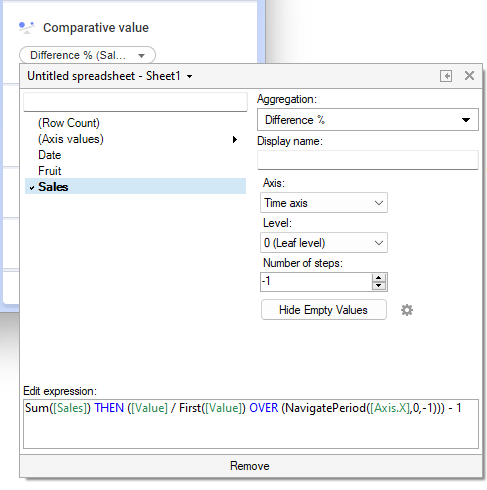This screenshot has width=487, height=490.
Task: Open the Untitled spreadsheet - Sheet1 table dropdown
Action: point(110,76)
